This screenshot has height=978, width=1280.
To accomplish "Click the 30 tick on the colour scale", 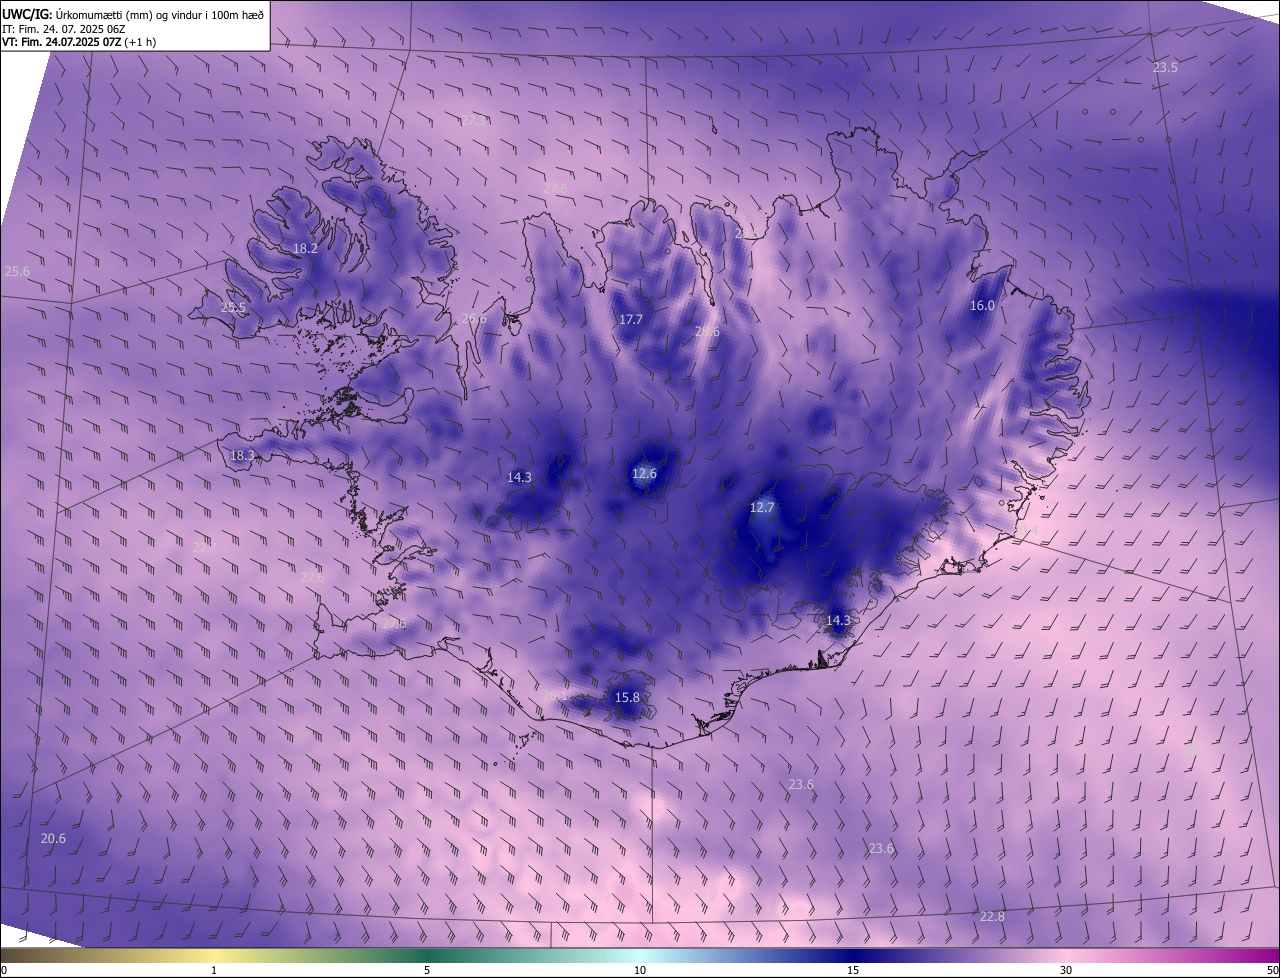I will click(1066, 970).
